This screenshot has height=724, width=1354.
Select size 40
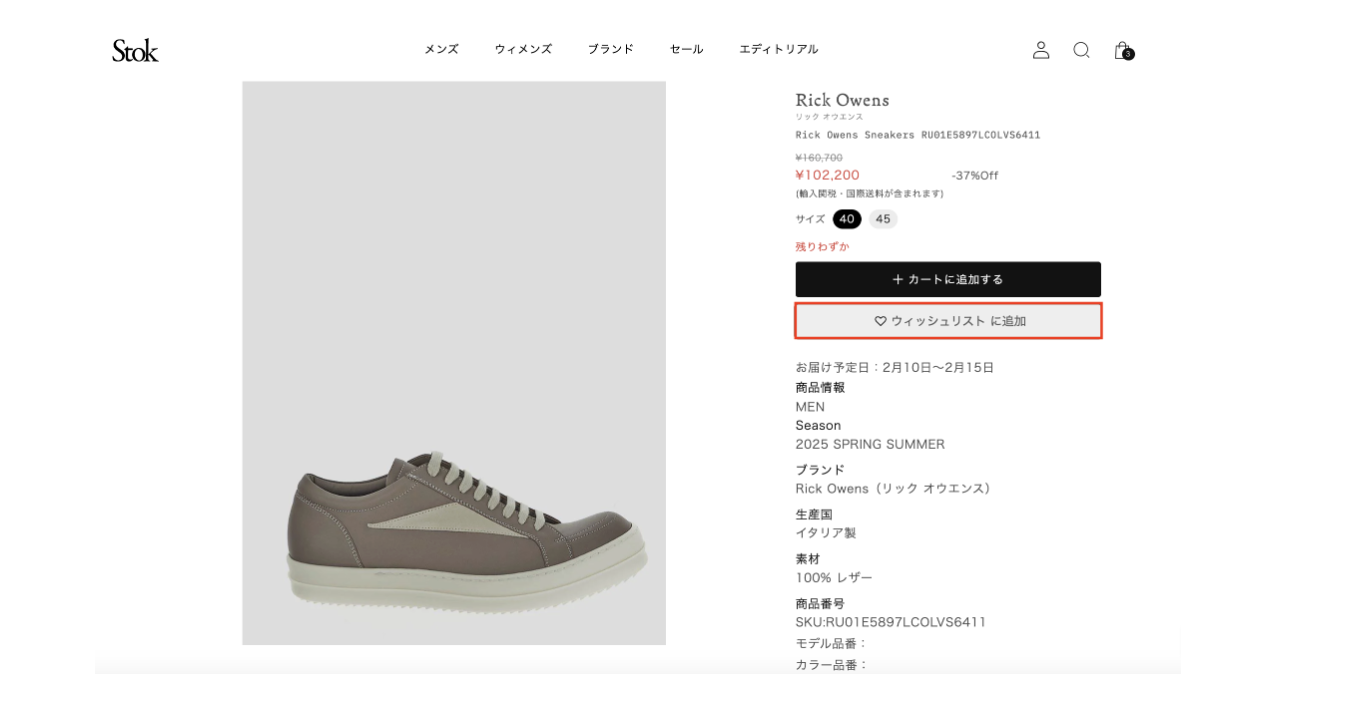pyautogui.click(x=847, y=219)
